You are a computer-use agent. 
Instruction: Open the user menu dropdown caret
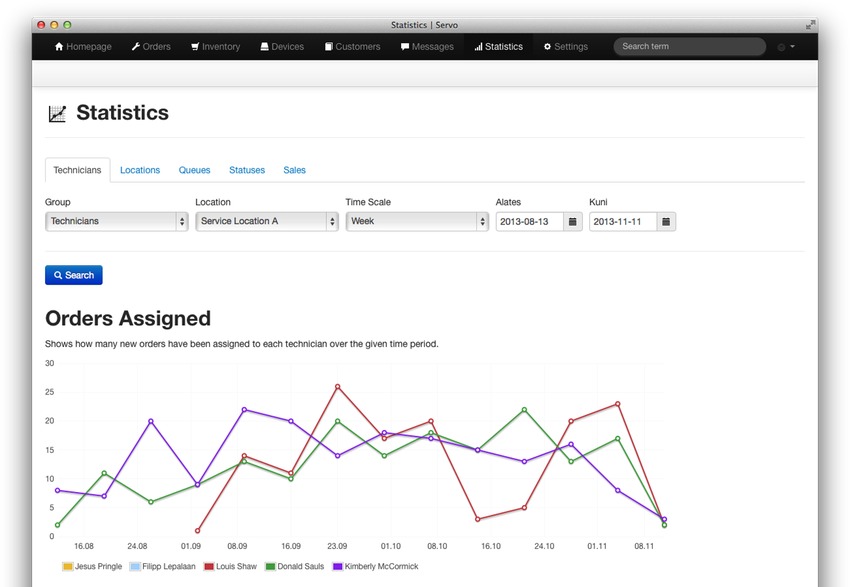pos(793,47)
